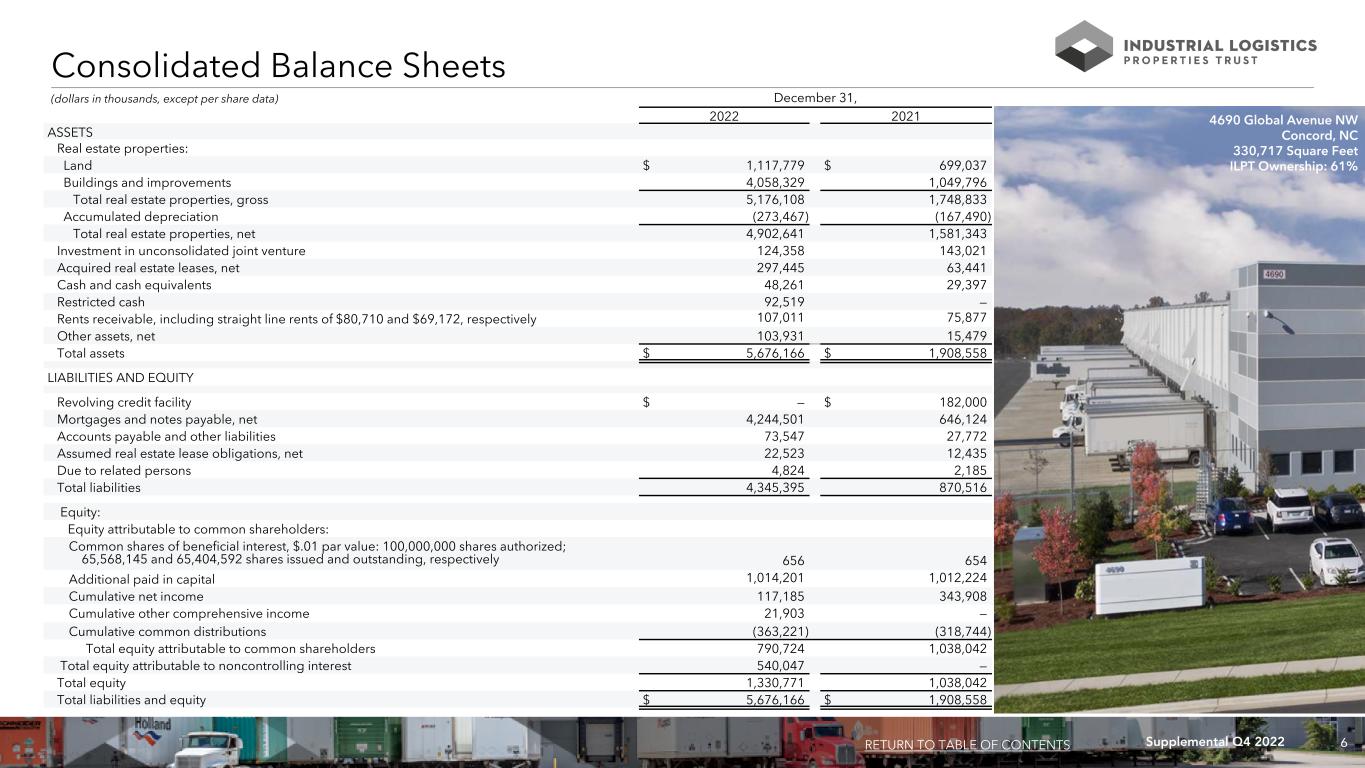Select the Revolving credit facility row label
This screenshot has width=1365, height=768.
125,402
